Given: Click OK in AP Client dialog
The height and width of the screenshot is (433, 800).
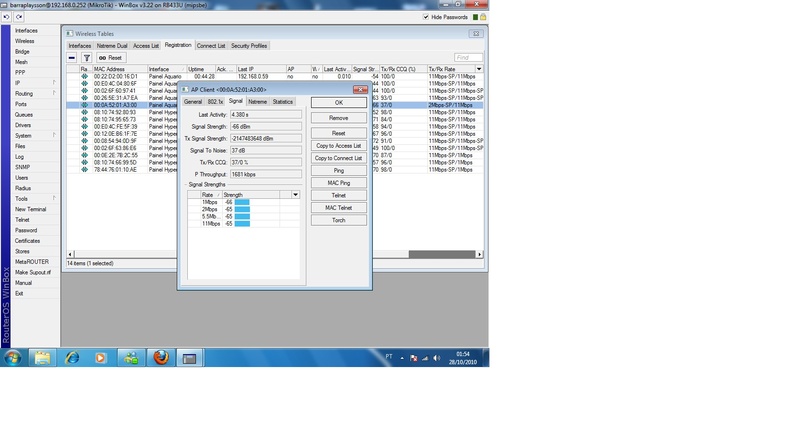Looking at the screenshot, I should click(x=339, y=103).
